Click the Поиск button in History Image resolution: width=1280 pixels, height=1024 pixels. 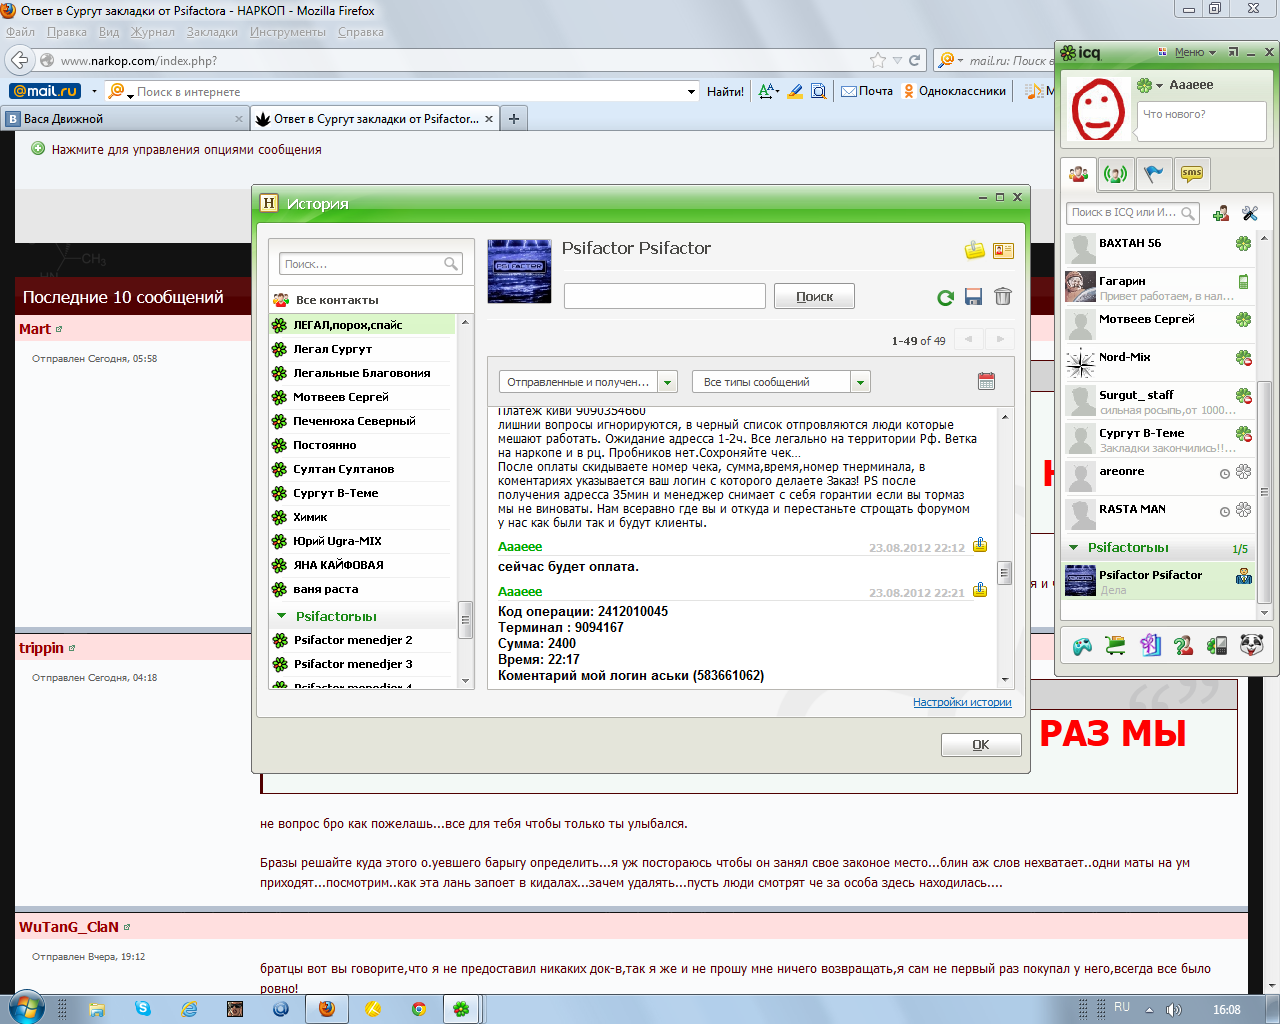(814, 296)
